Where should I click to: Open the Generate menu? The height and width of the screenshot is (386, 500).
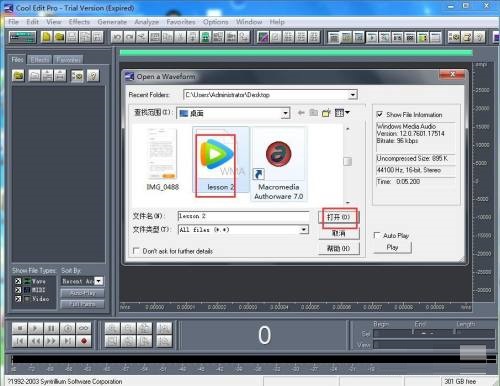[112, 22]
